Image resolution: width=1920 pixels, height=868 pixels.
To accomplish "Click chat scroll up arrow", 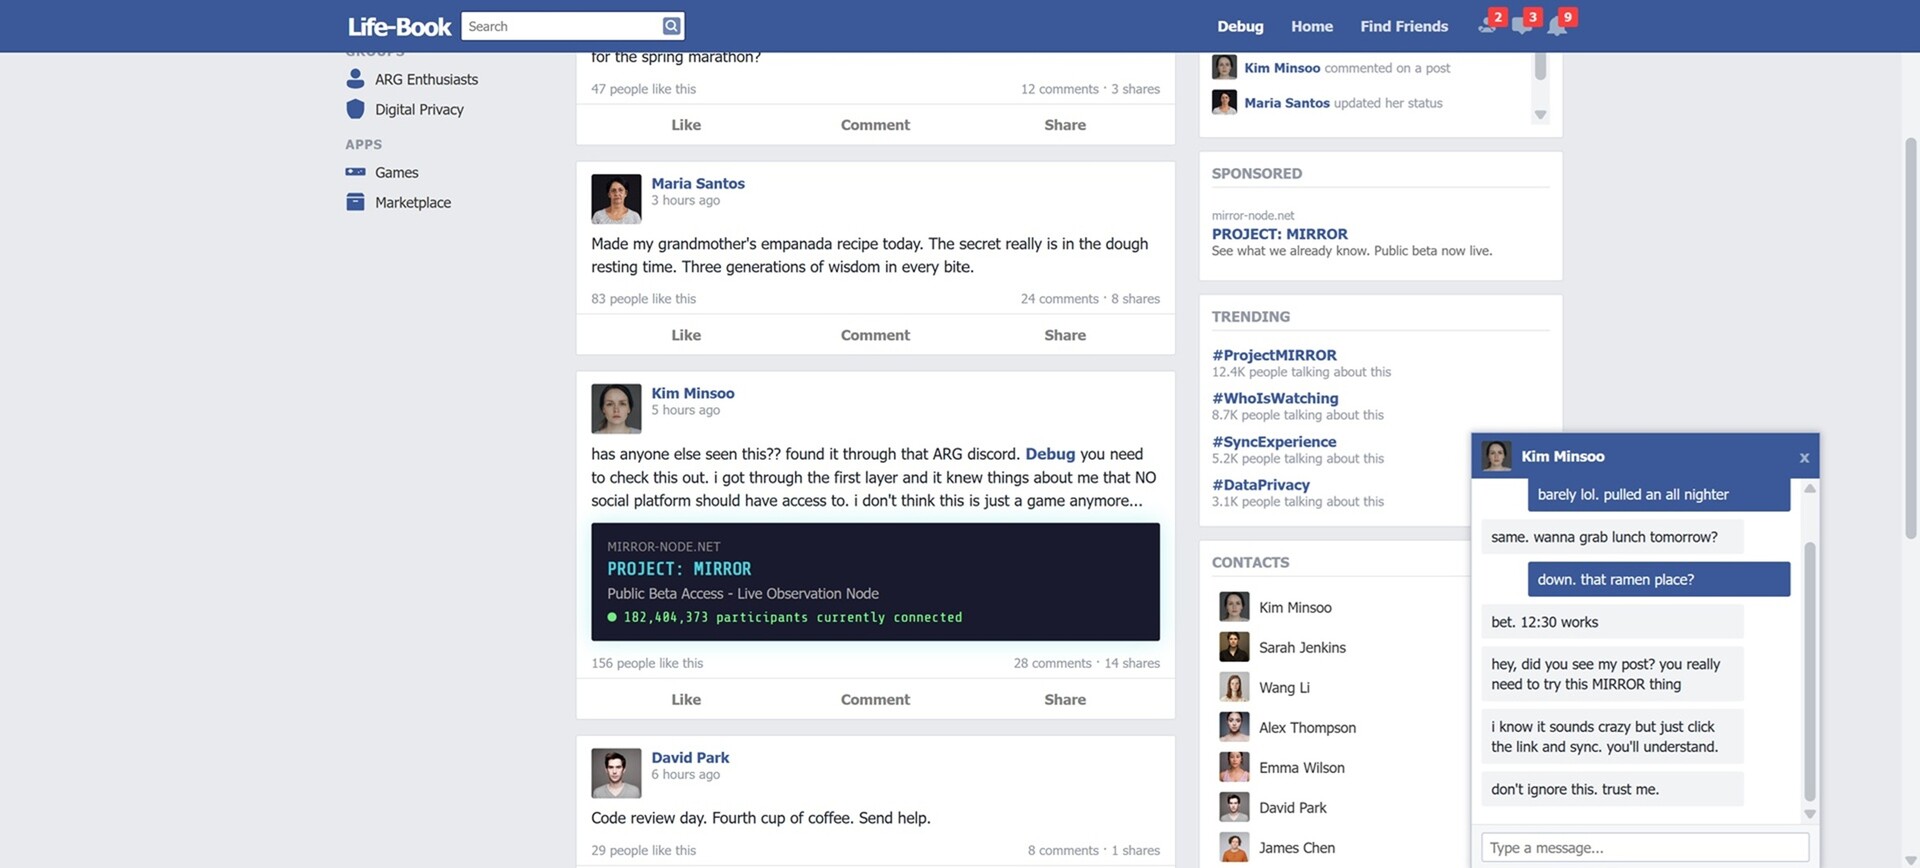I will [1809, 488].
